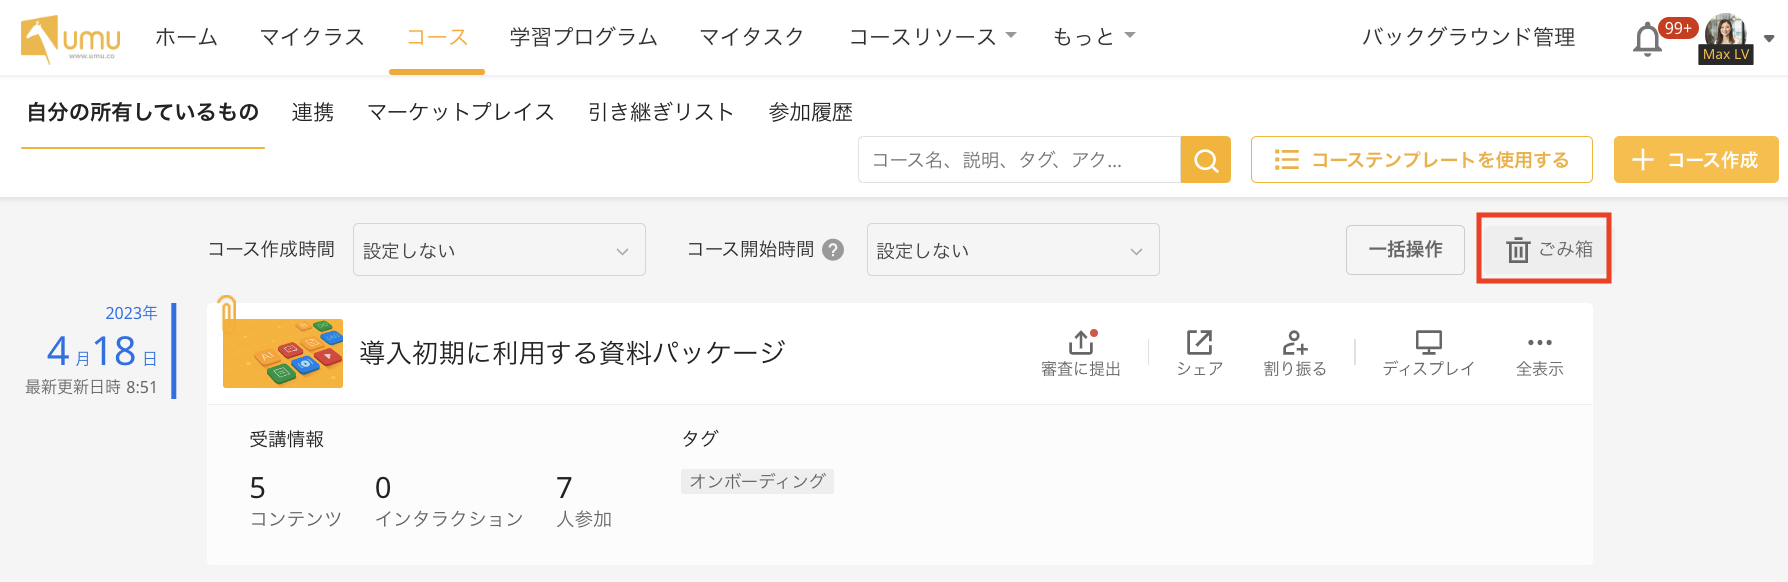Open the course thumbnail image
Viewport: 1788px width, 582px height.
click(x=283, y=353)
